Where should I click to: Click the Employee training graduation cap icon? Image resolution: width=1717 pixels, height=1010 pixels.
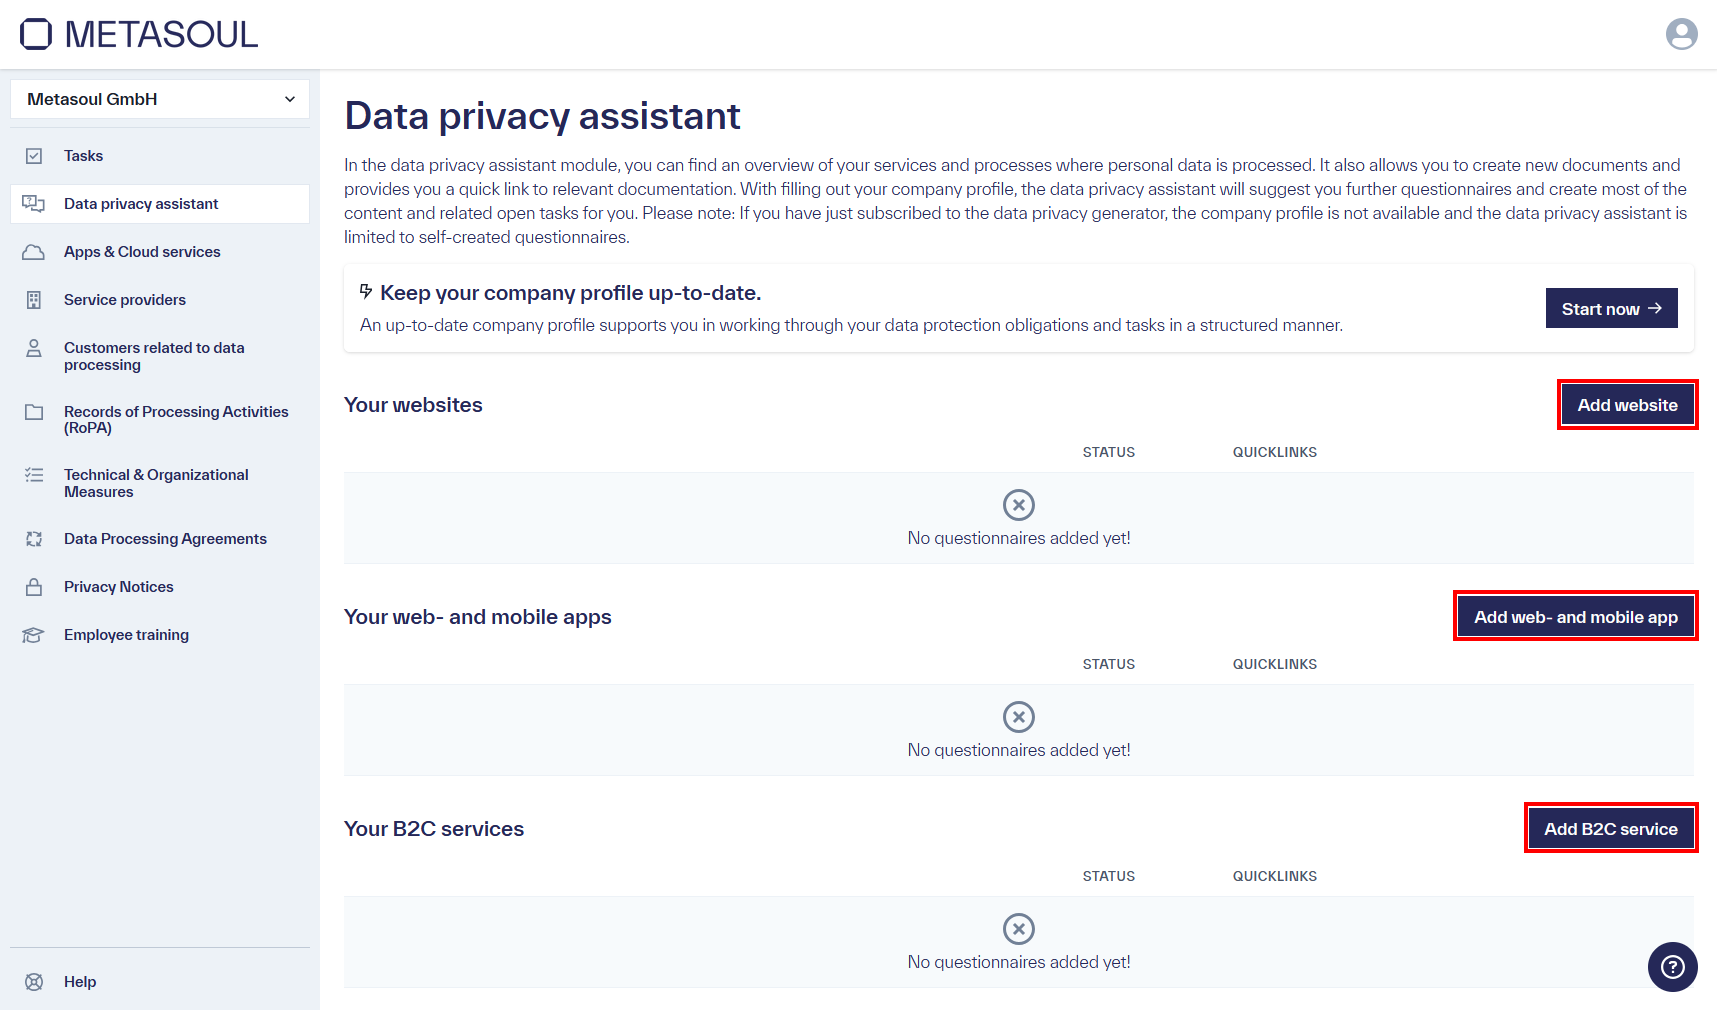pyautogui.click(x=34, y=634)
